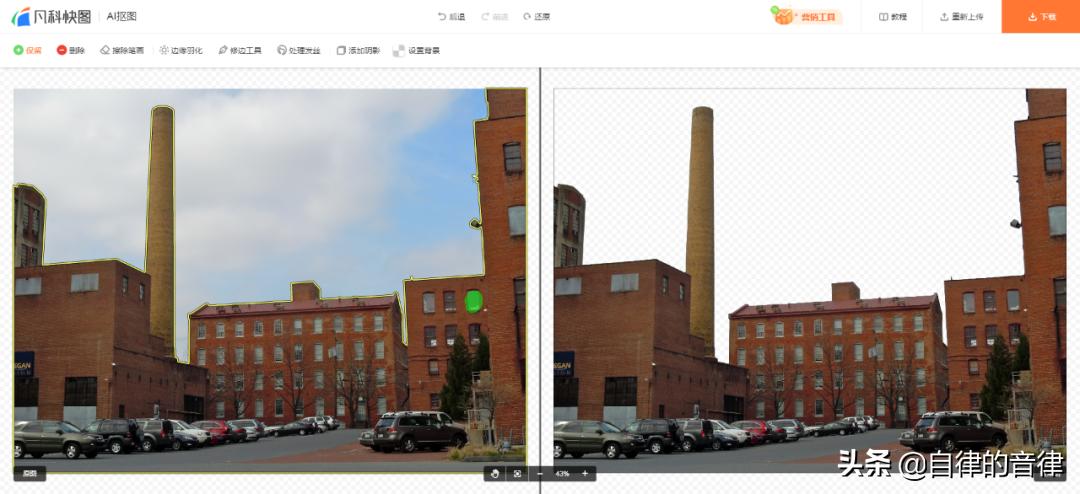Click the add shadow (添加阴影) option
This screenshot has height=494, width=1080.
(x=358, y=50)
